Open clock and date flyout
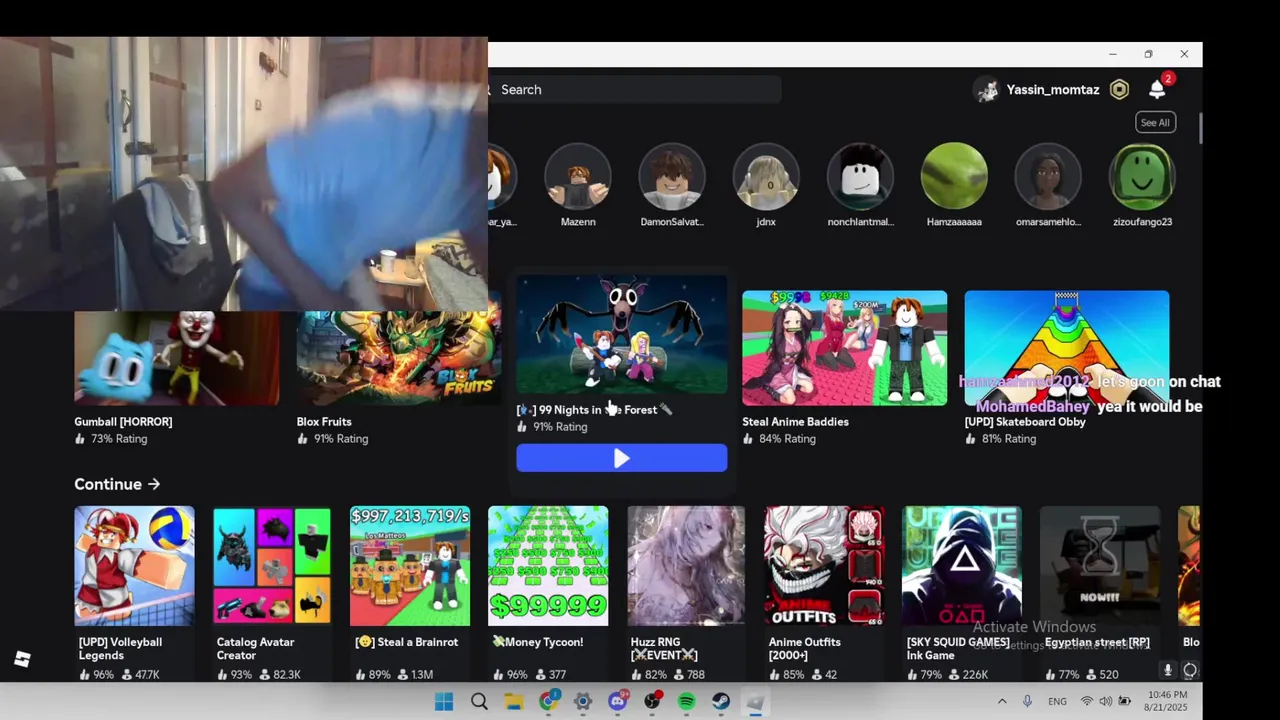 point(1167,701)
